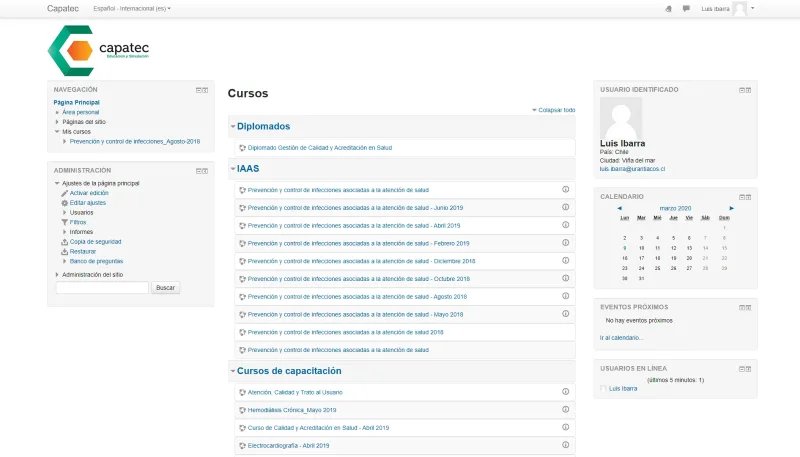Viewport: 800px width, 457px height.
Task: Expand Usuarios in administration tree
Action: pyautogui.click(x=65, y=213)
